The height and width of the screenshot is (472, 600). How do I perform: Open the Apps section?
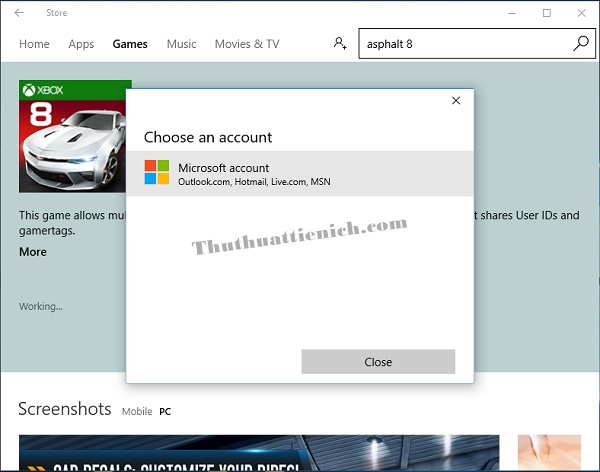[81, 44]
